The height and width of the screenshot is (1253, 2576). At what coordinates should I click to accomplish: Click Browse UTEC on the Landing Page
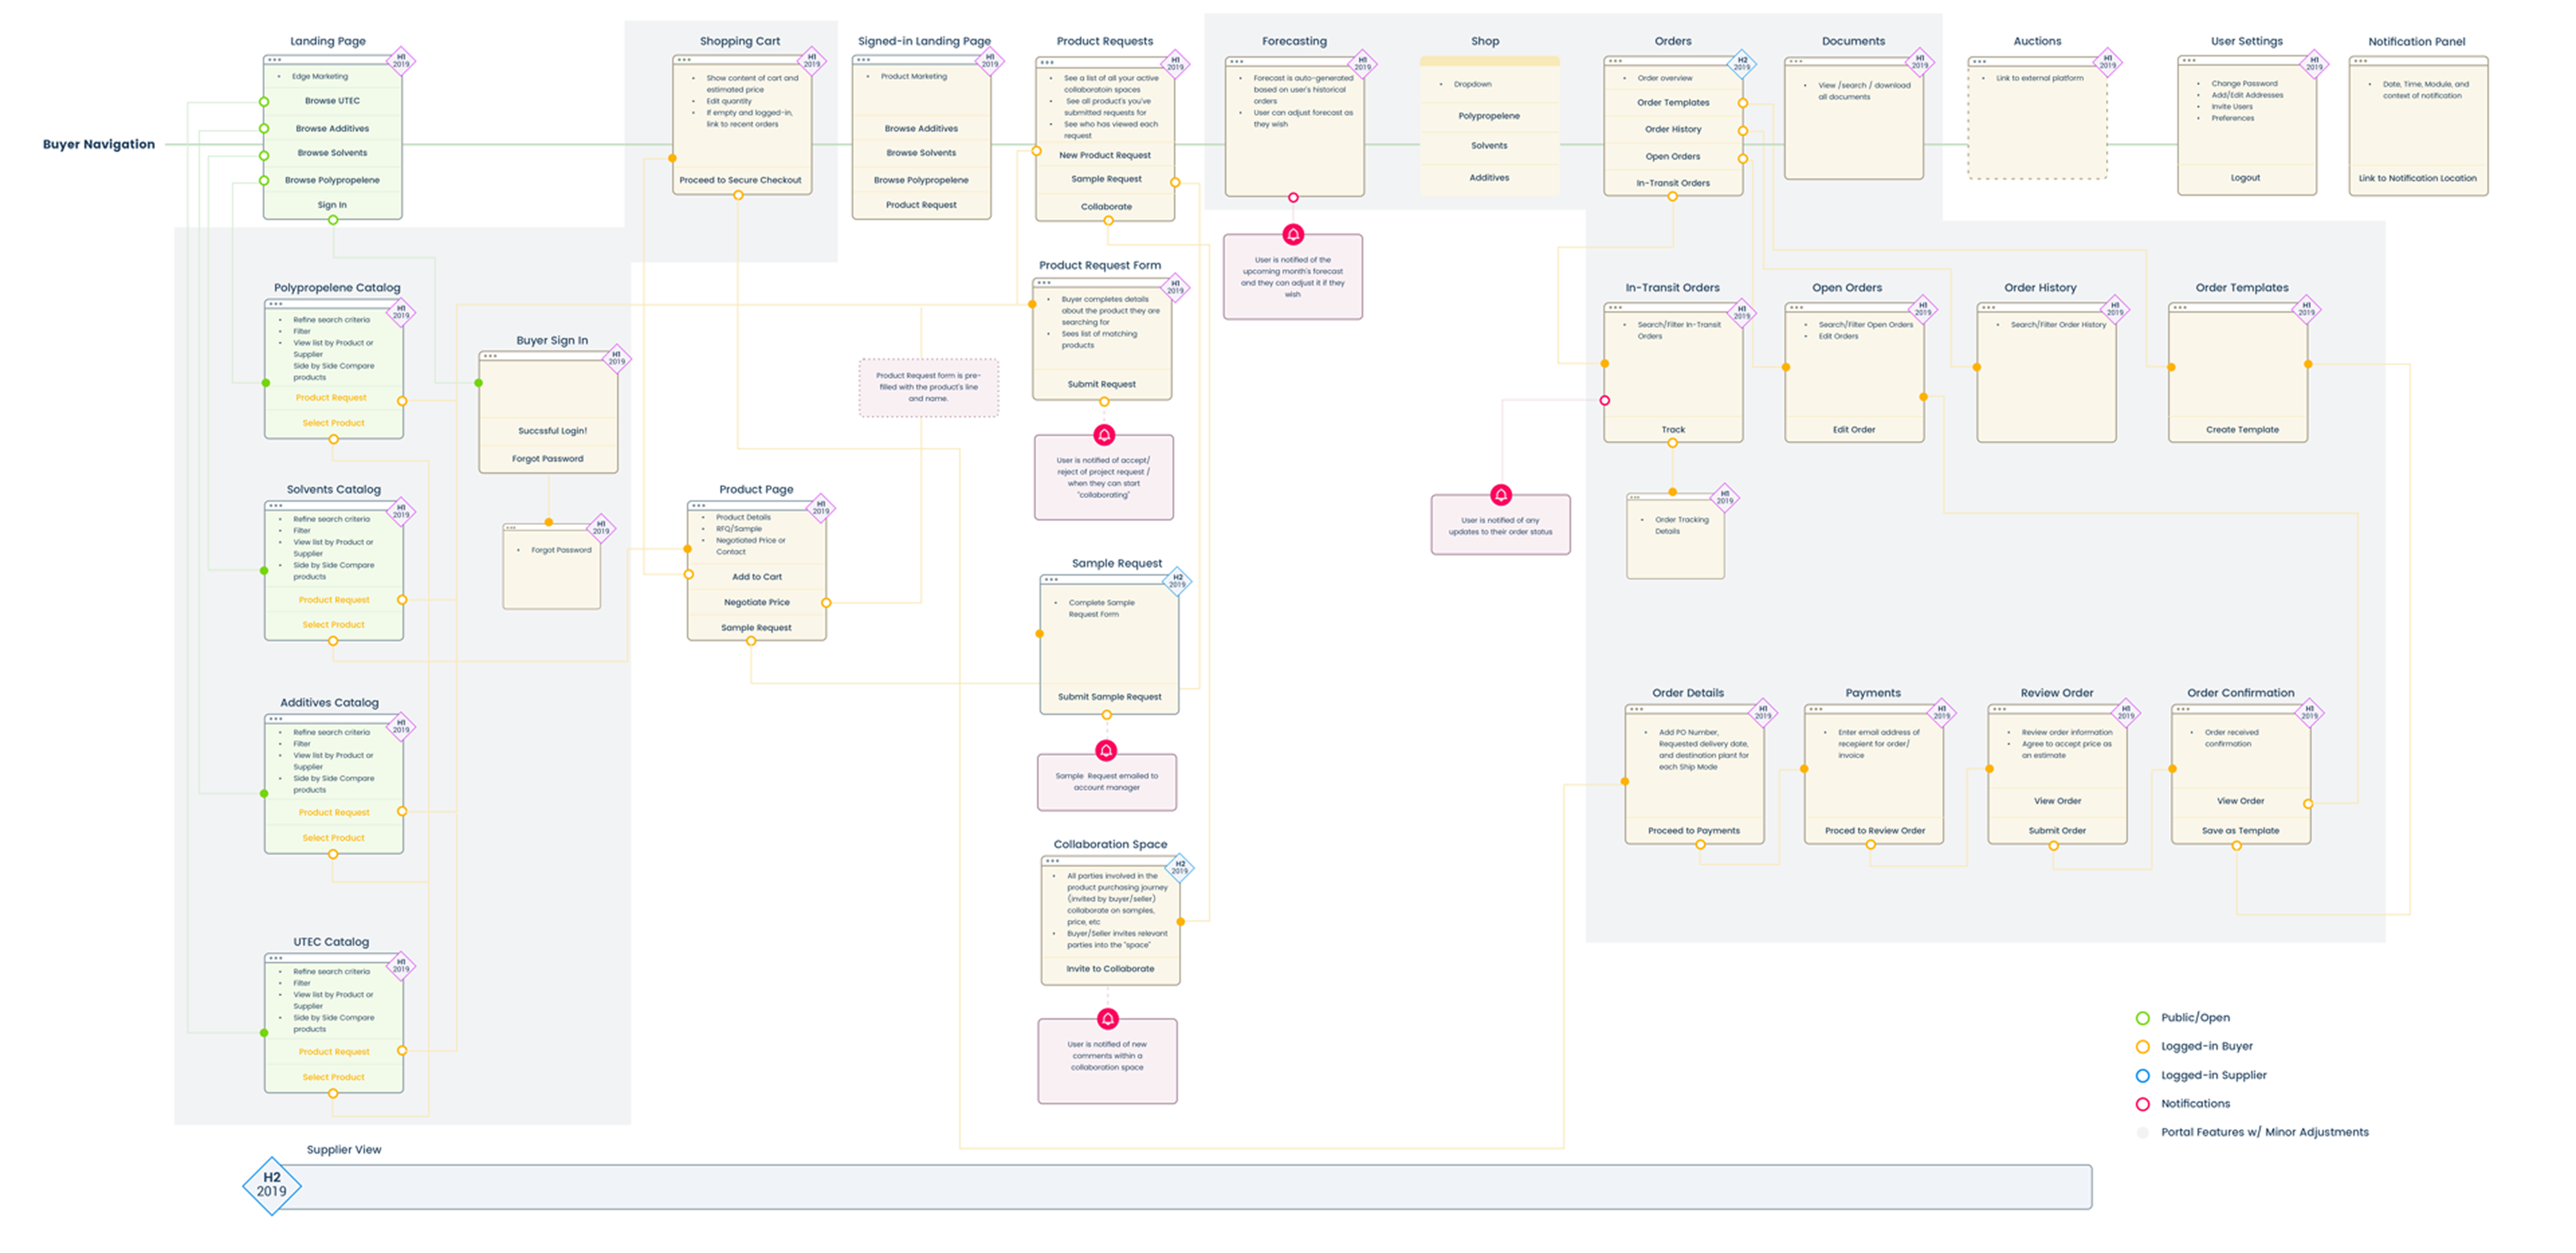point(332,101)
